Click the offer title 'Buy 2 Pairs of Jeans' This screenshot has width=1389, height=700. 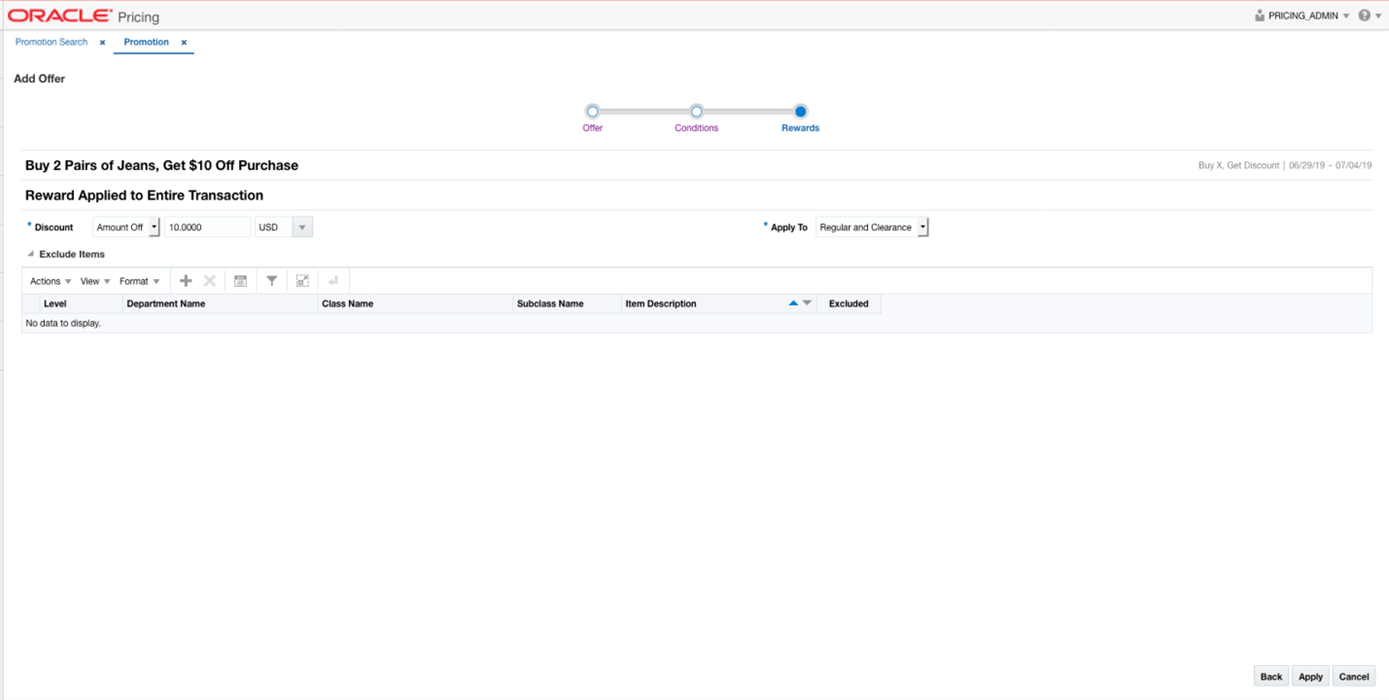[x=161, y=165]
